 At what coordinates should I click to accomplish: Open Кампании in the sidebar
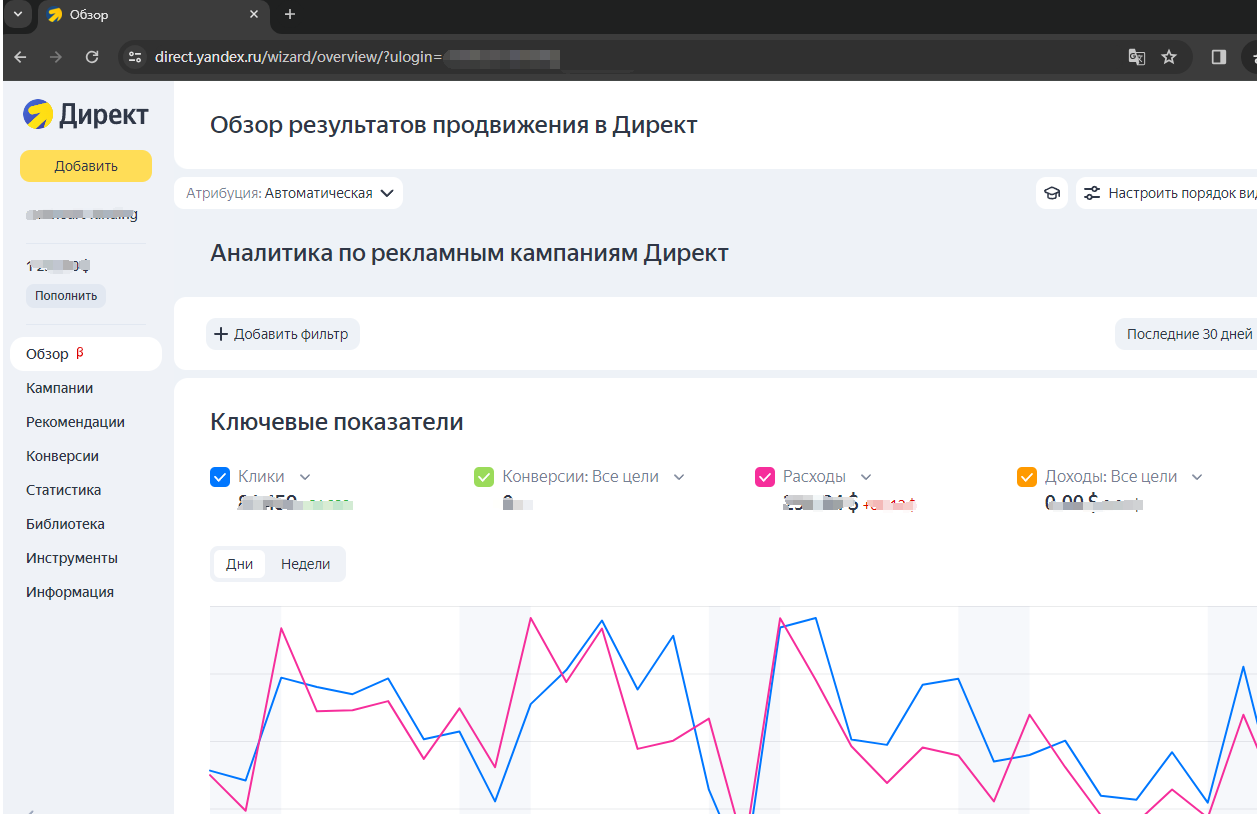tap(60, 388)
